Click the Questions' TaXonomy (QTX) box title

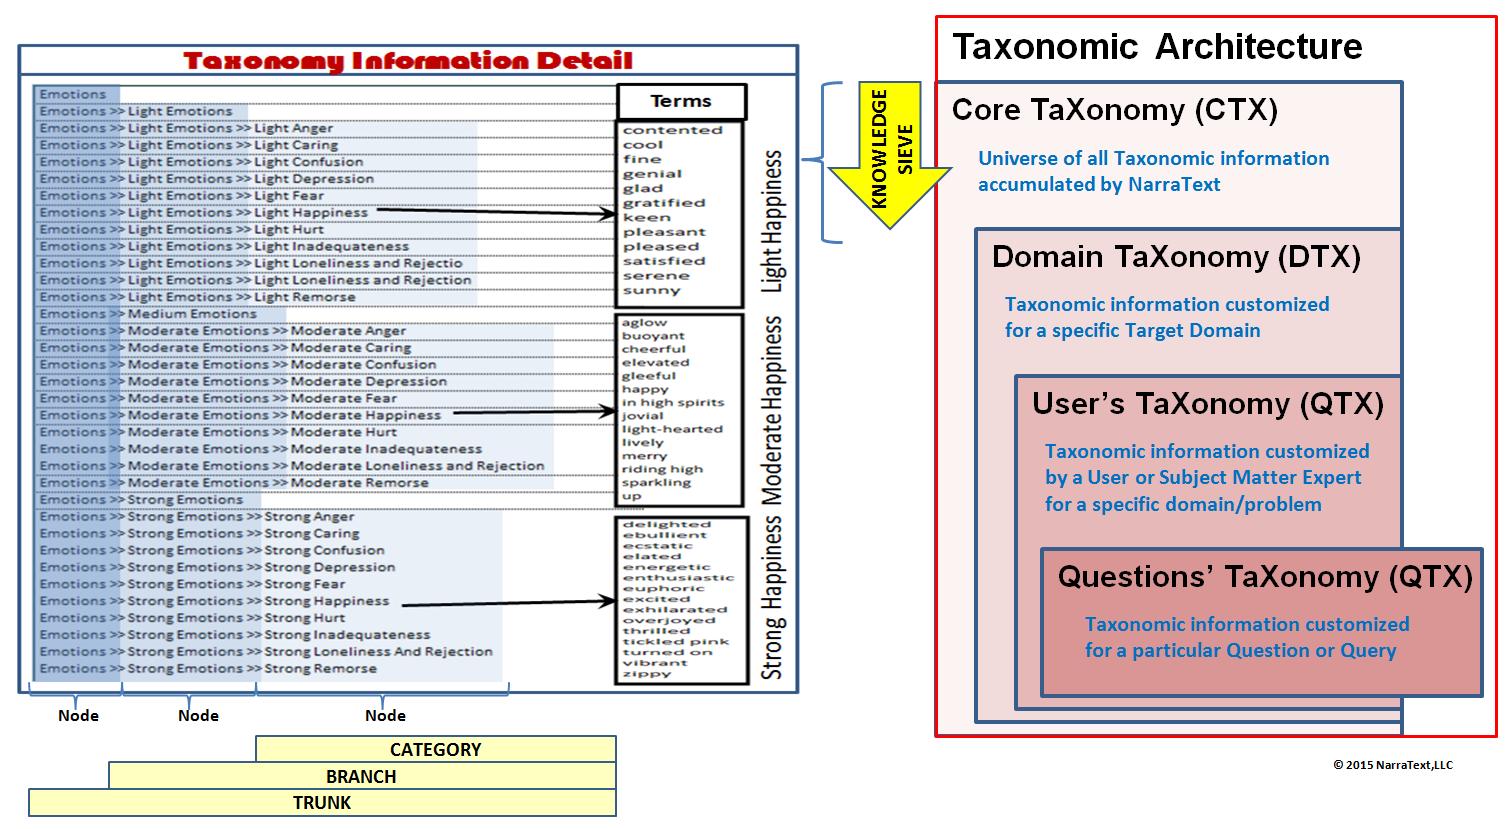[x=1264, y=577]
